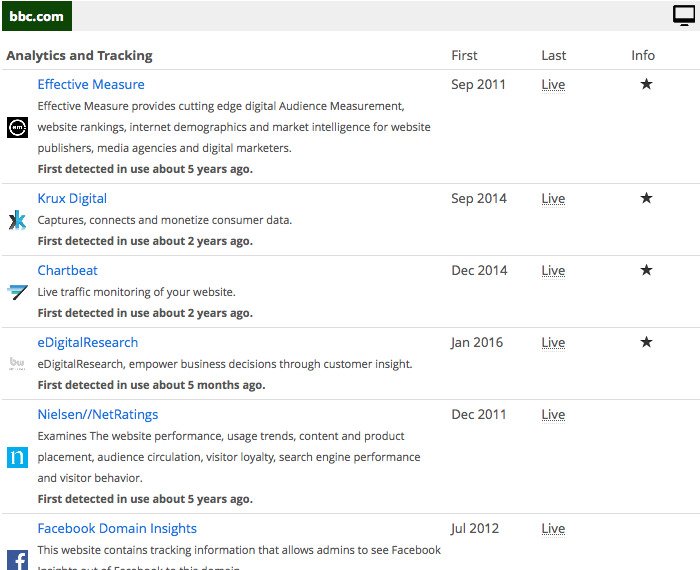
Task: Click Live status for Nielsen//NetRatings
Action: [553, 414]
